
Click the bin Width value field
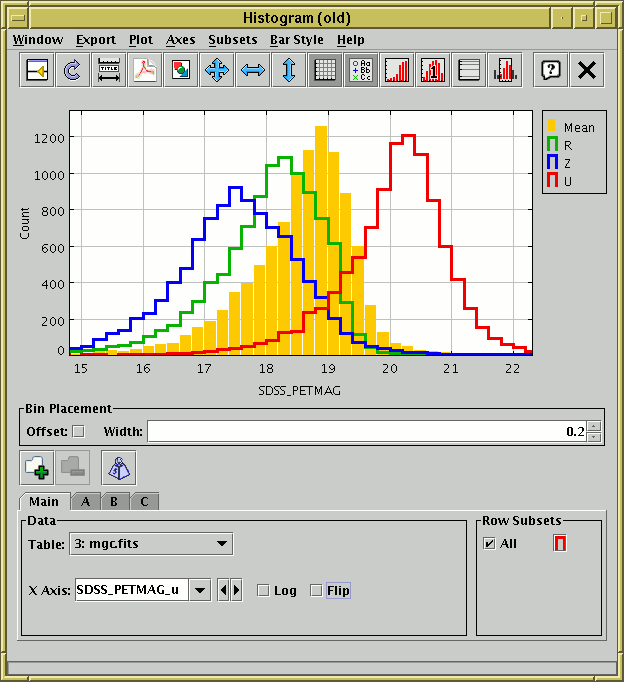366,432
